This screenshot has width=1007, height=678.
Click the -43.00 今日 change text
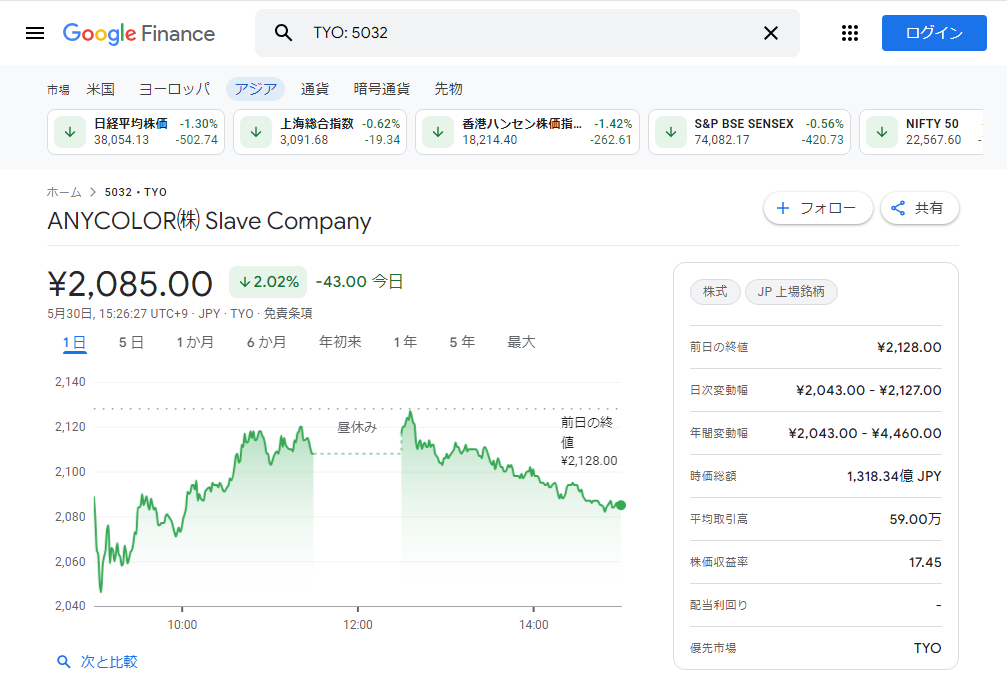359,282
